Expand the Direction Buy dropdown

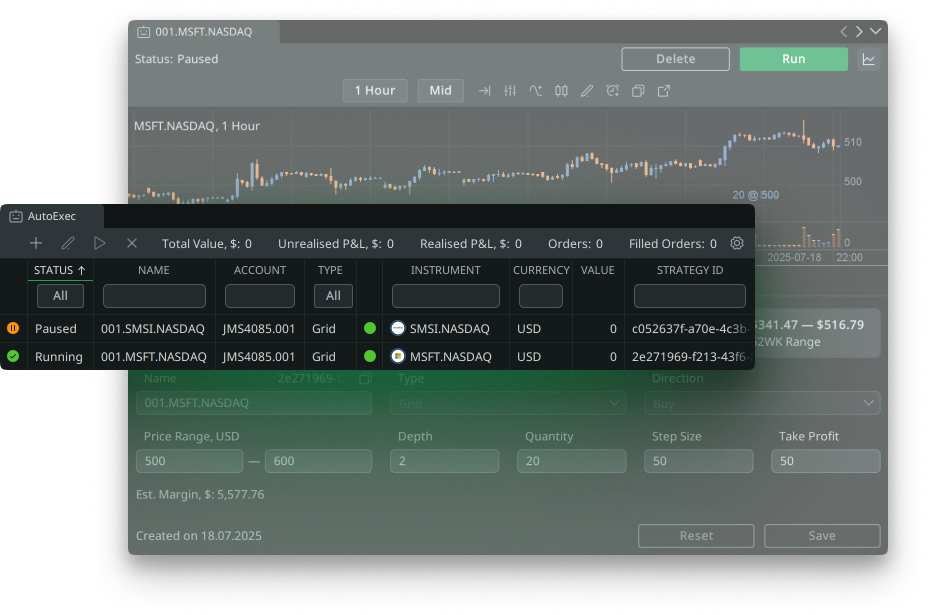pos(761,403)
